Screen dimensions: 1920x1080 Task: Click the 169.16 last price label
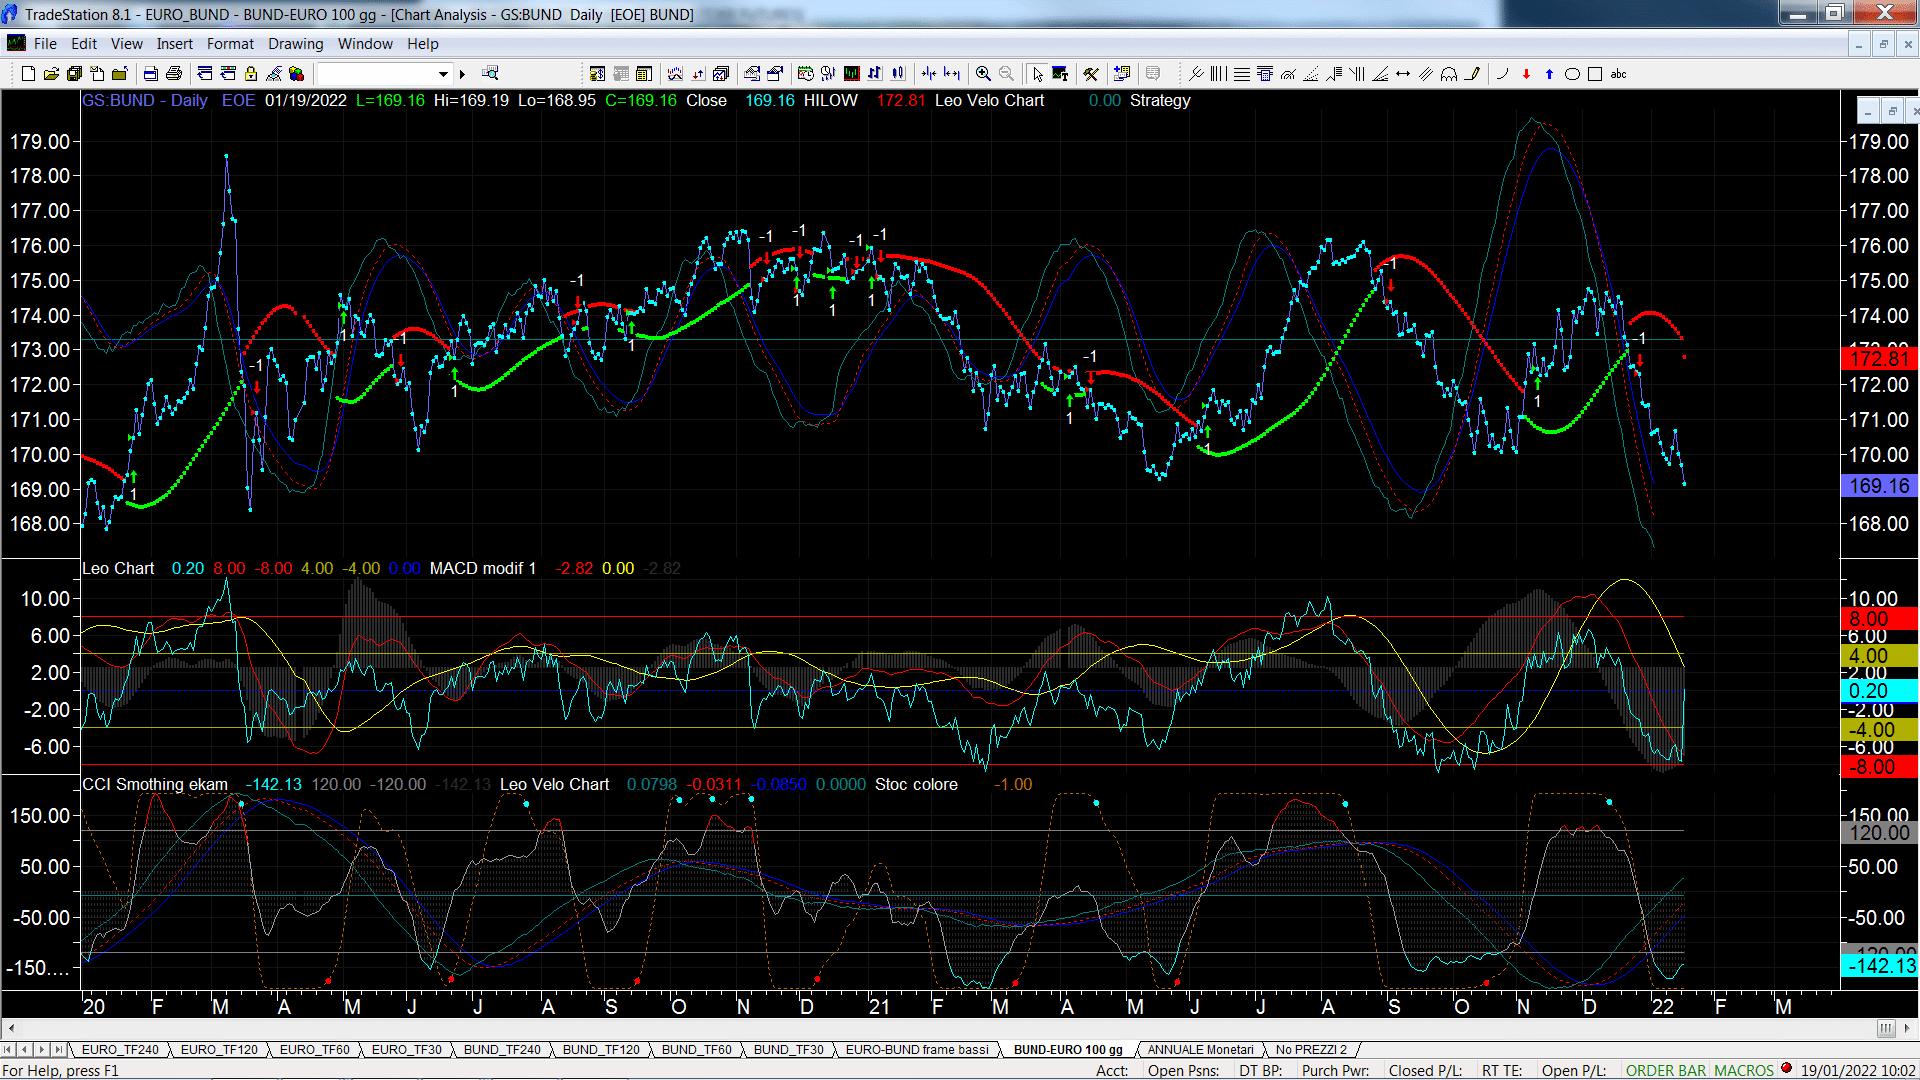(x=1879, y=486)
